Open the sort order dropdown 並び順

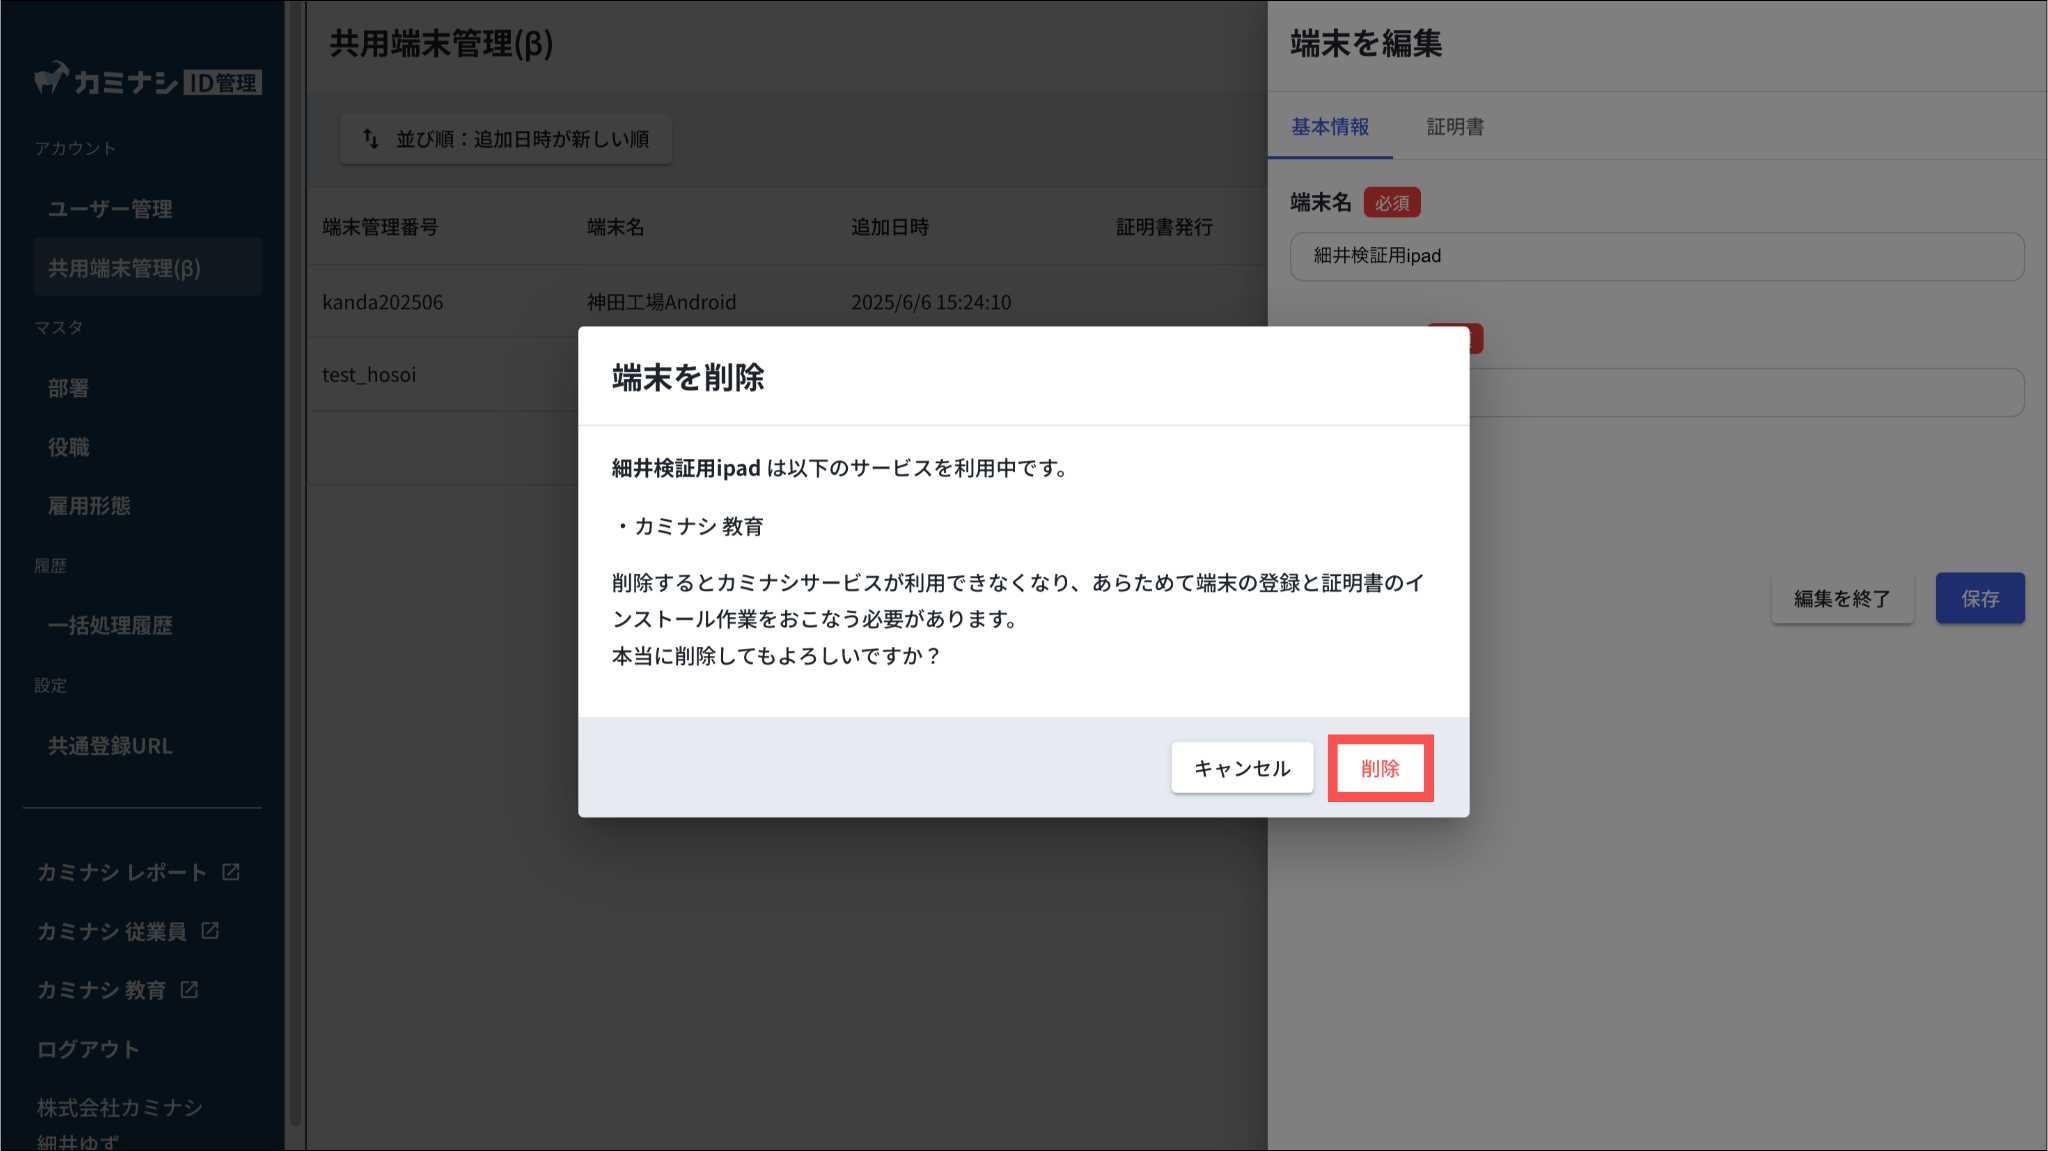(x=505, y=139)
